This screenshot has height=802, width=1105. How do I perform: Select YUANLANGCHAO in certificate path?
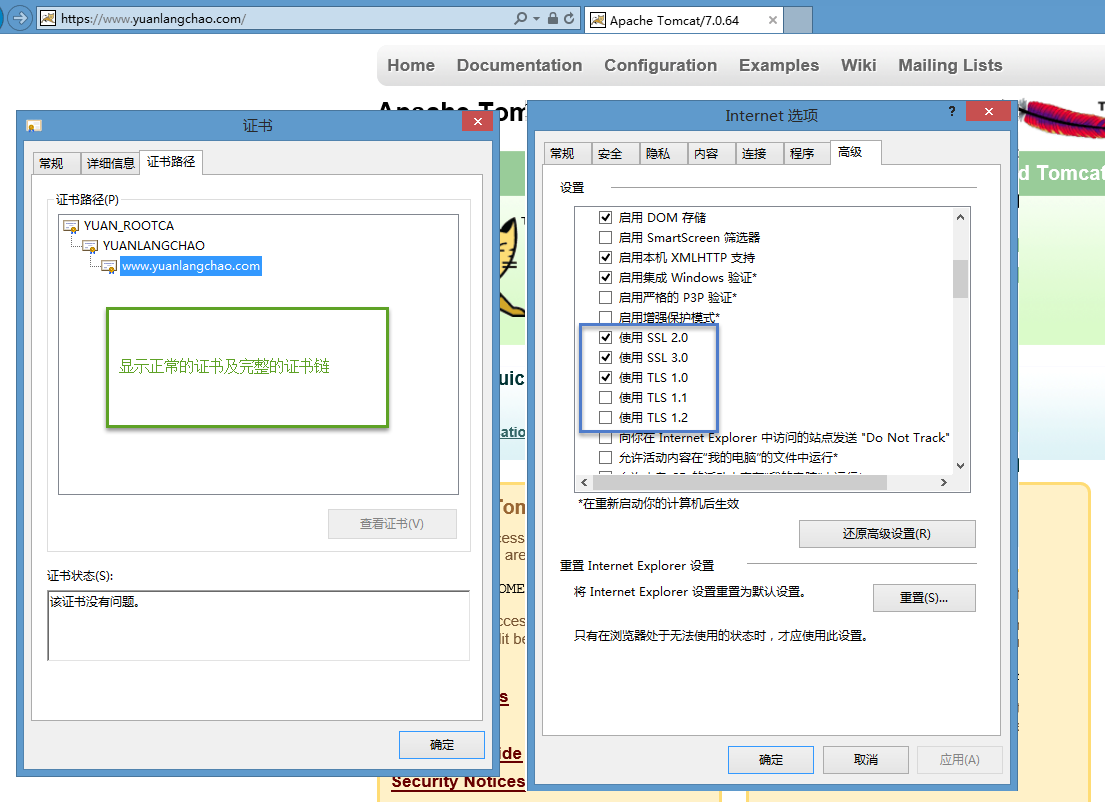click(154, 246)
